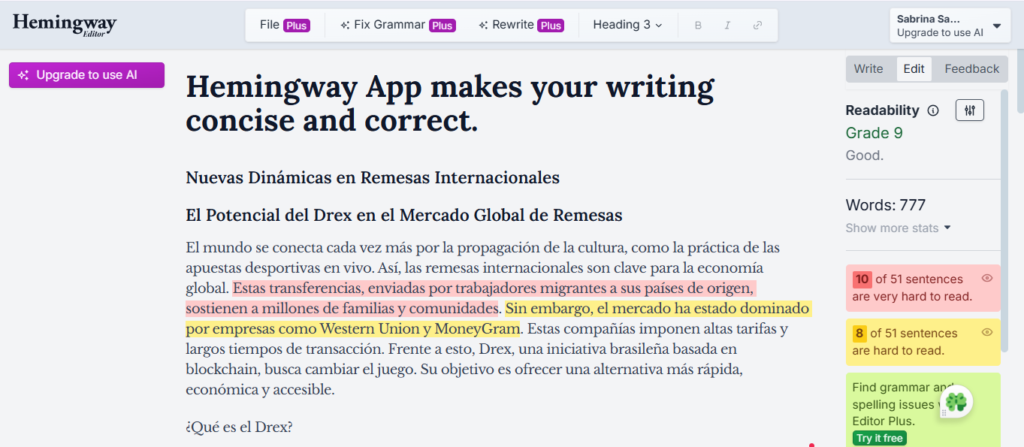Click the purple Upgrade to use AI button
Screen dimensions: 1024x447
coord(86,75)
